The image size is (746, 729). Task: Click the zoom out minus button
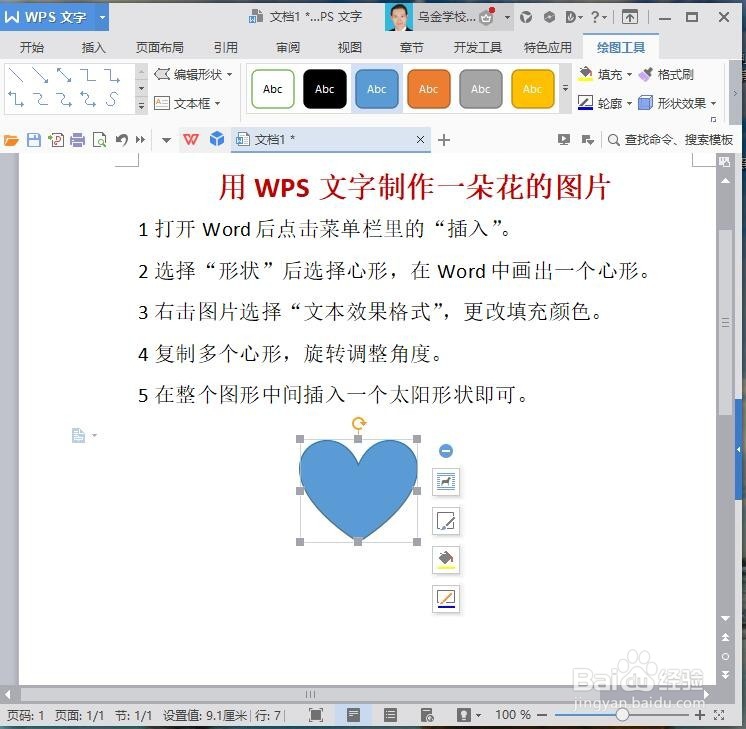(541, 715)
